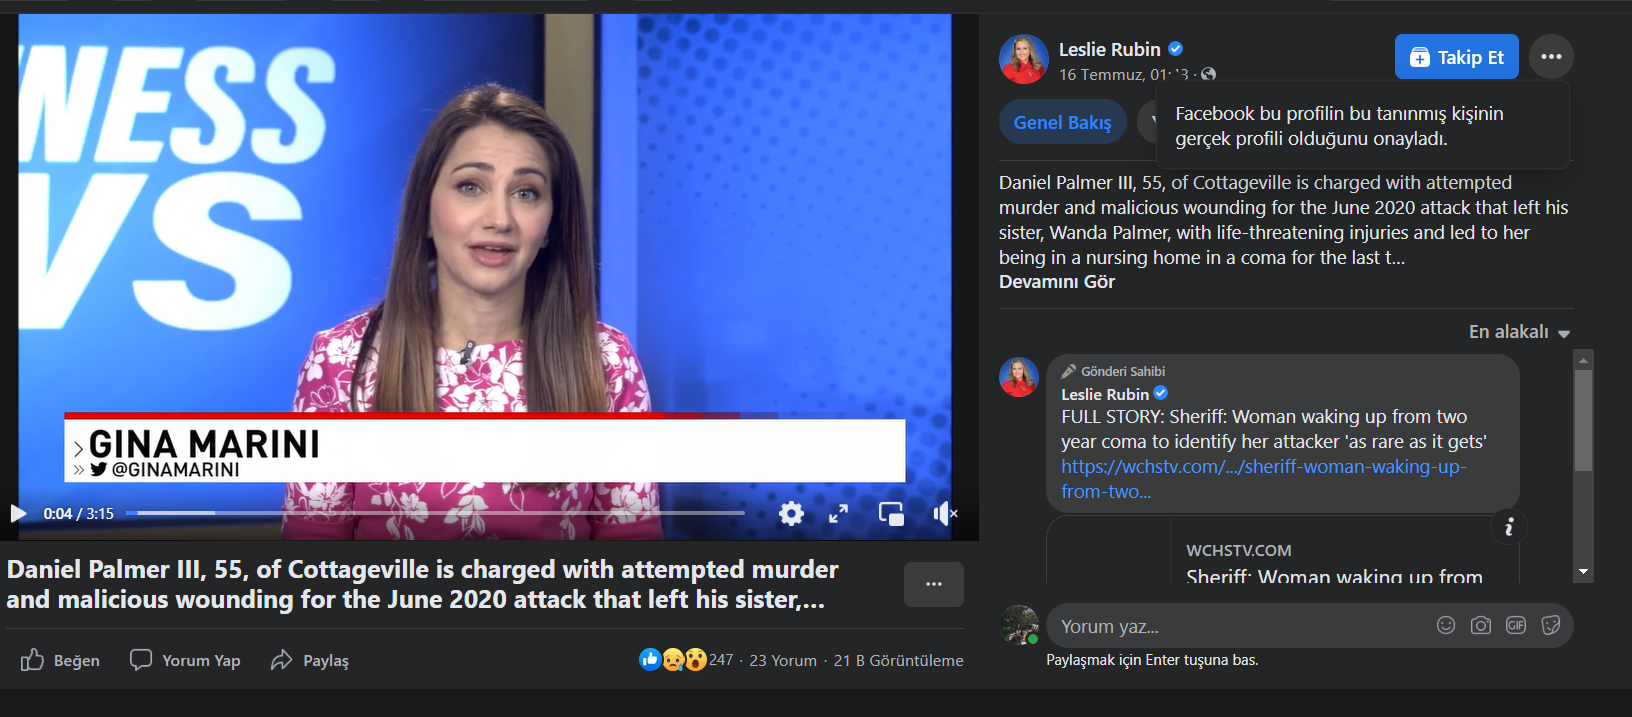The image size is (1632, 717).
Task: Enter fullscreen video mode
Action: [x=838, y=514]
